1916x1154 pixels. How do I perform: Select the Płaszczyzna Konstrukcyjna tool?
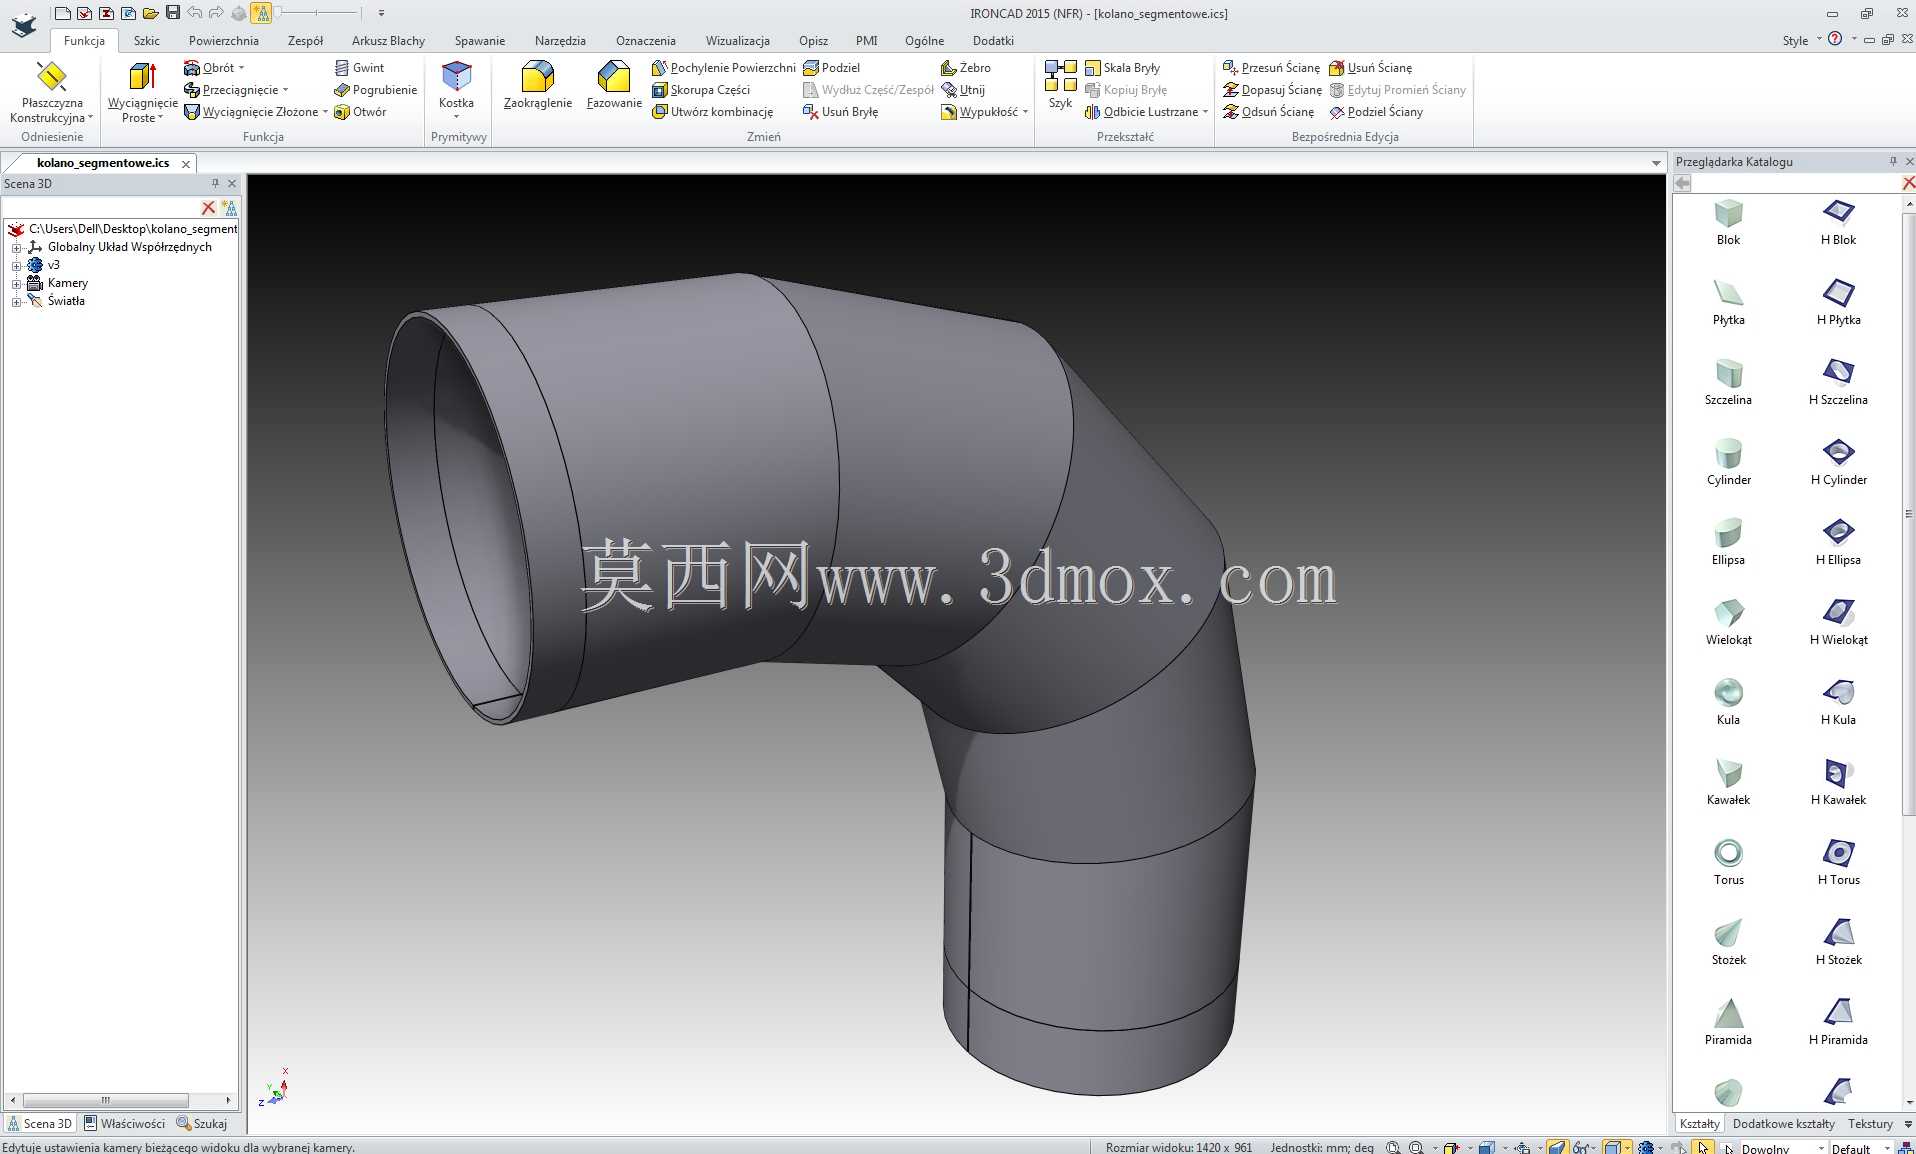click(x=52, y=91)
